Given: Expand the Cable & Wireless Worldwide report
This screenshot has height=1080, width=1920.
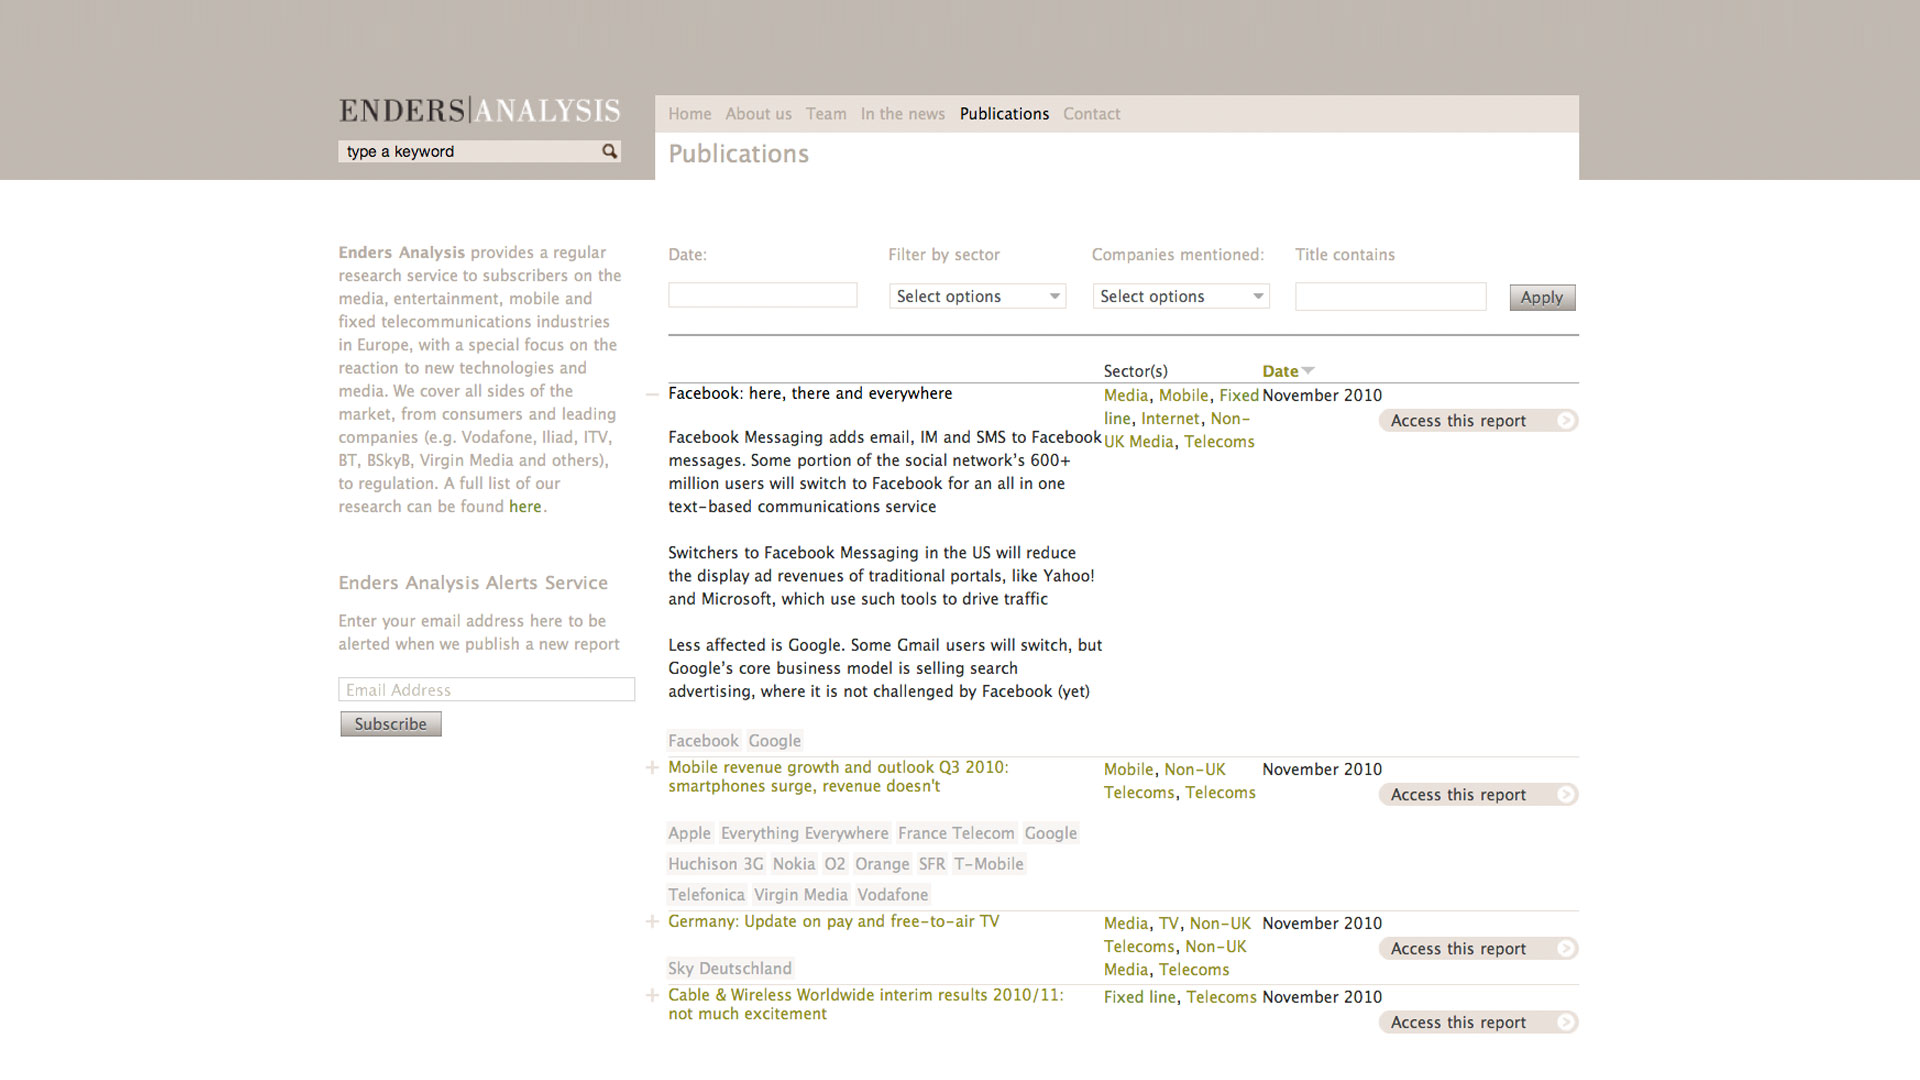Looking at the screenshot, I should click(x=652, y=996).
